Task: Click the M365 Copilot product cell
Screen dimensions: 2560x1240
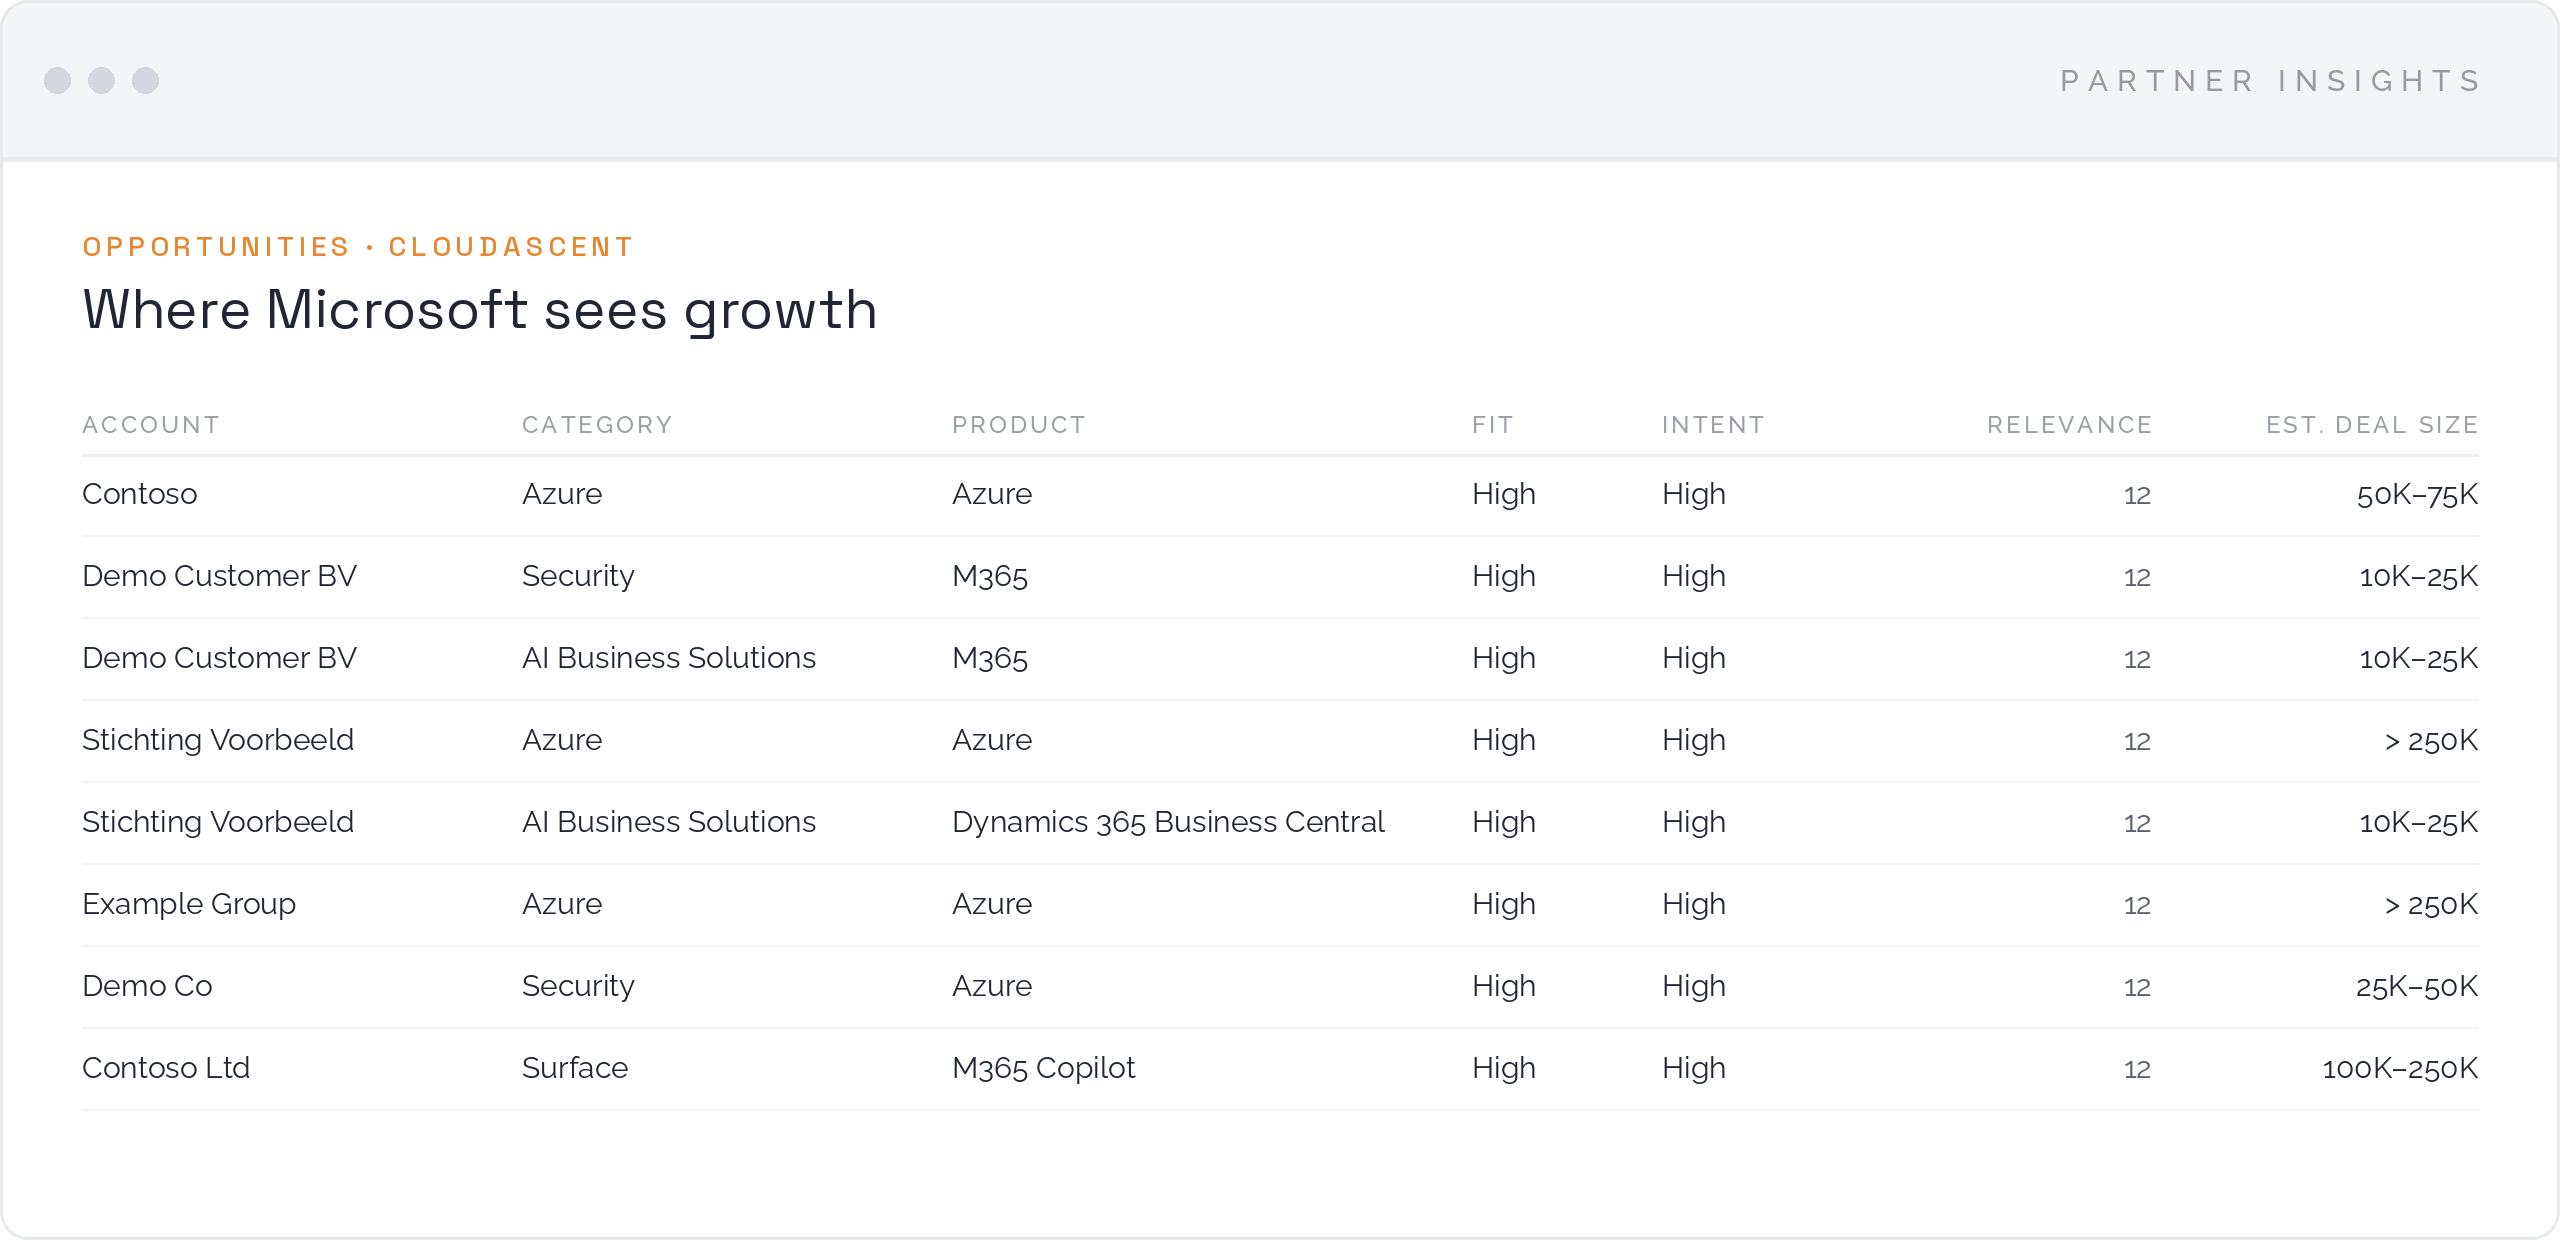Action: 1044,1068
